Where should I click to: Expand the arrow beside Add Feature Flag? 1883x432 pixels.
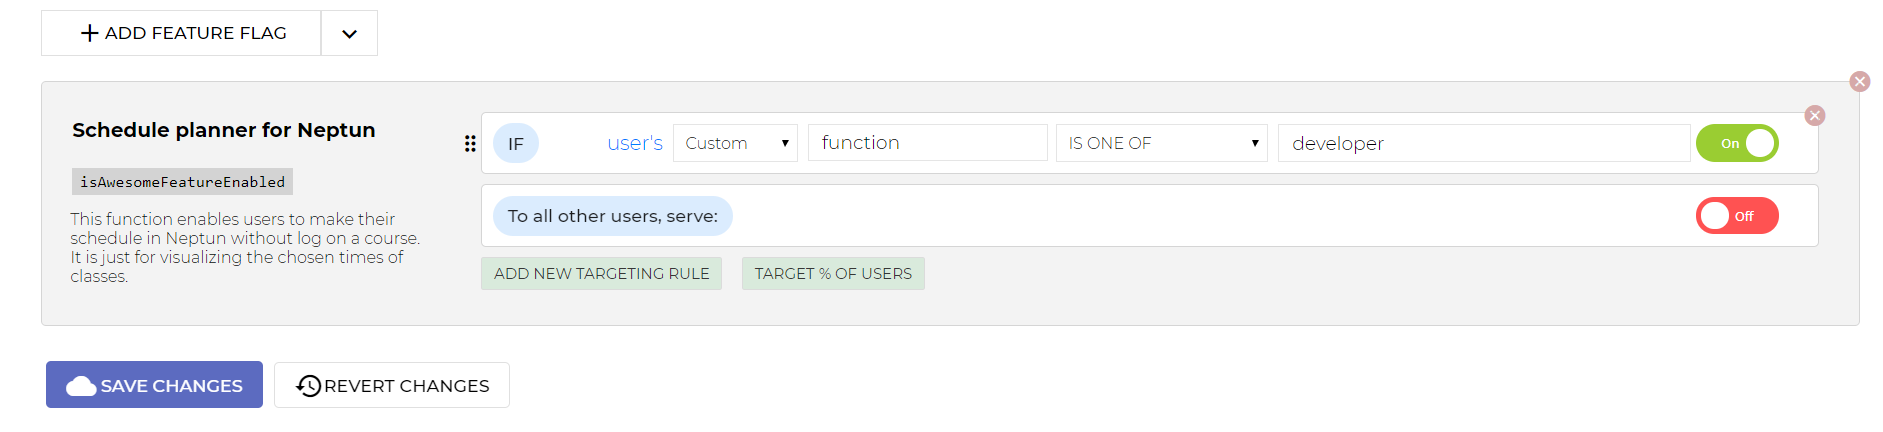[x=349, y=34]
